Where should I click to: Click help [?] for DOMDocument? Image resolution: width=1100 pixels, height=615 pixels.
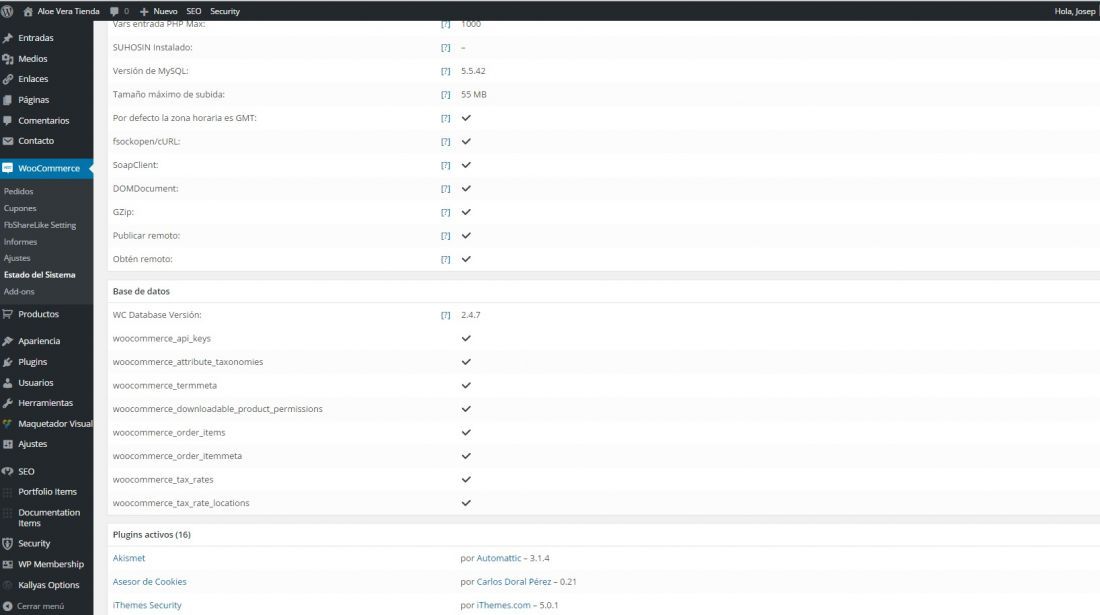click(x=445, y=189)
